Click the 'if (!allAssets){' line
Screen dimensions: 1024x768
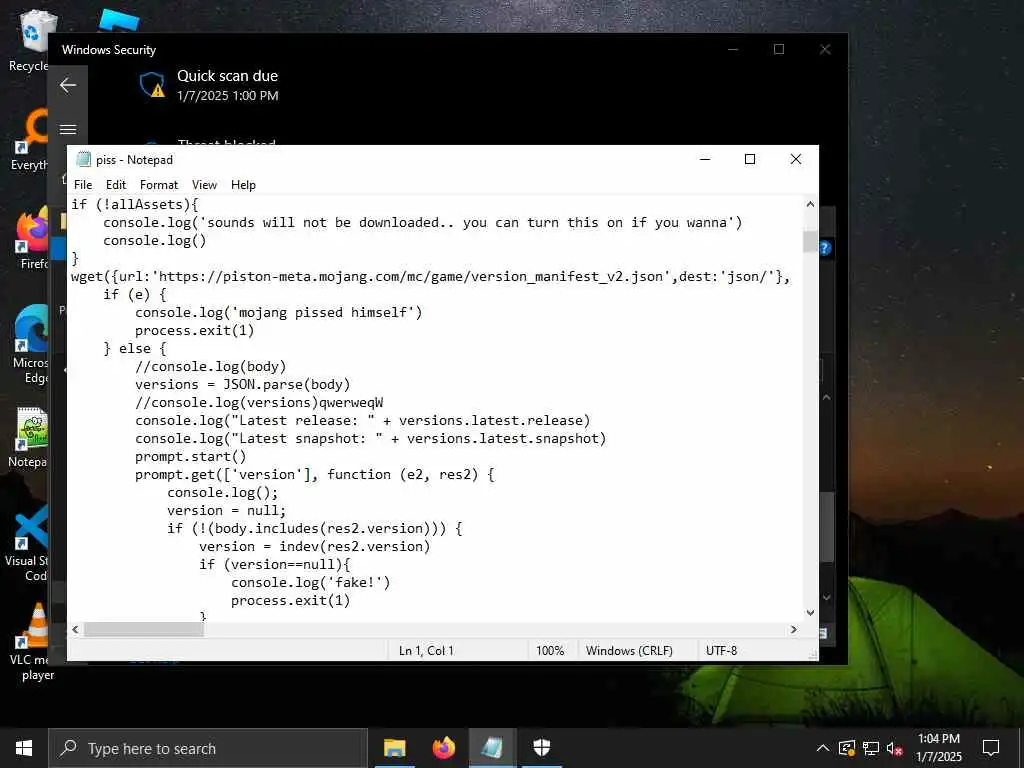tap(135, 204)
